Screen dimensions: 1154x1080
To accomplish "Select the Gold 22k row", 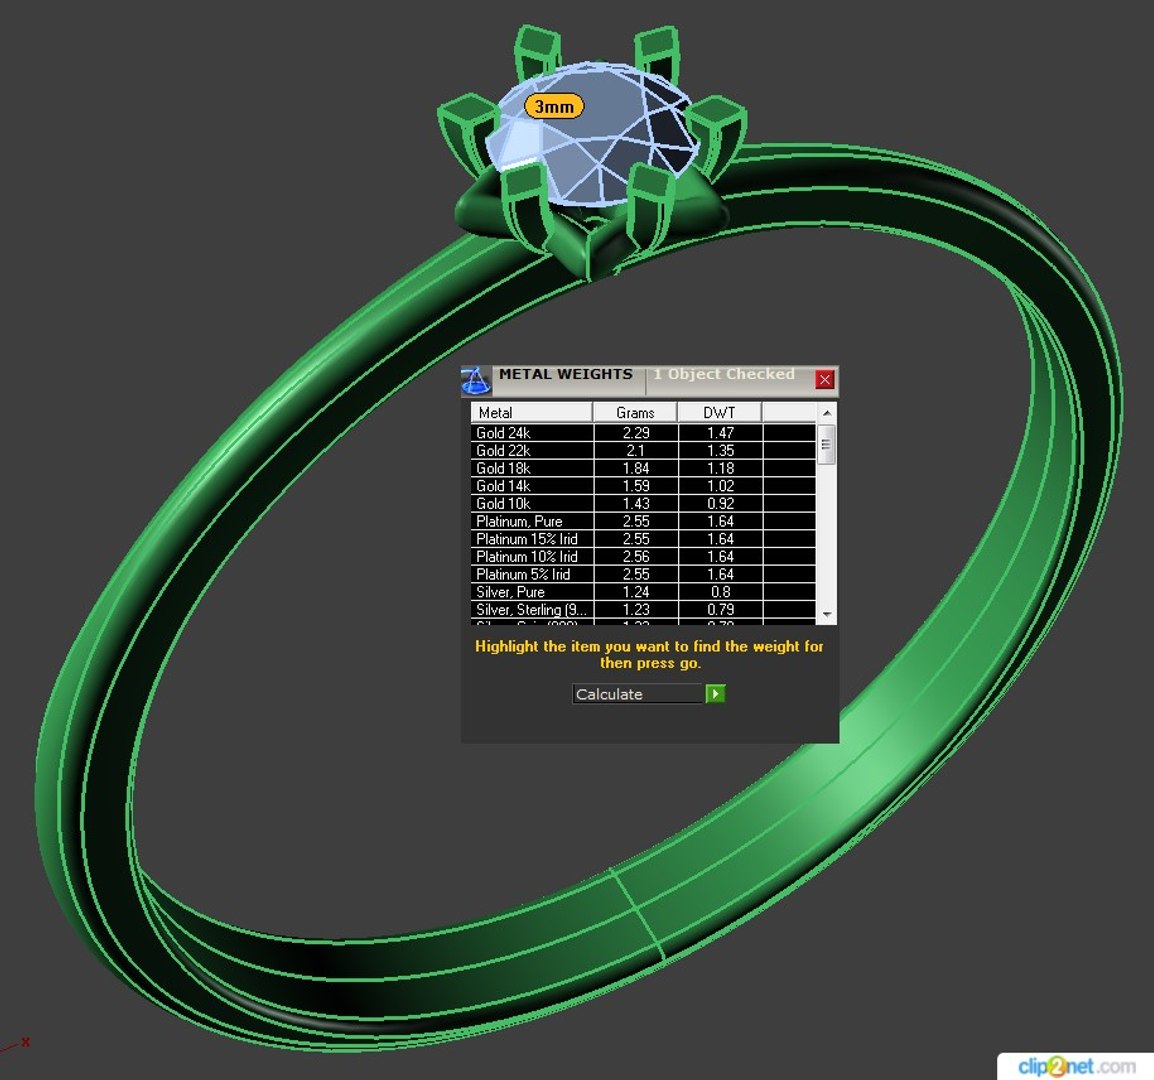I will click(643, 451).
